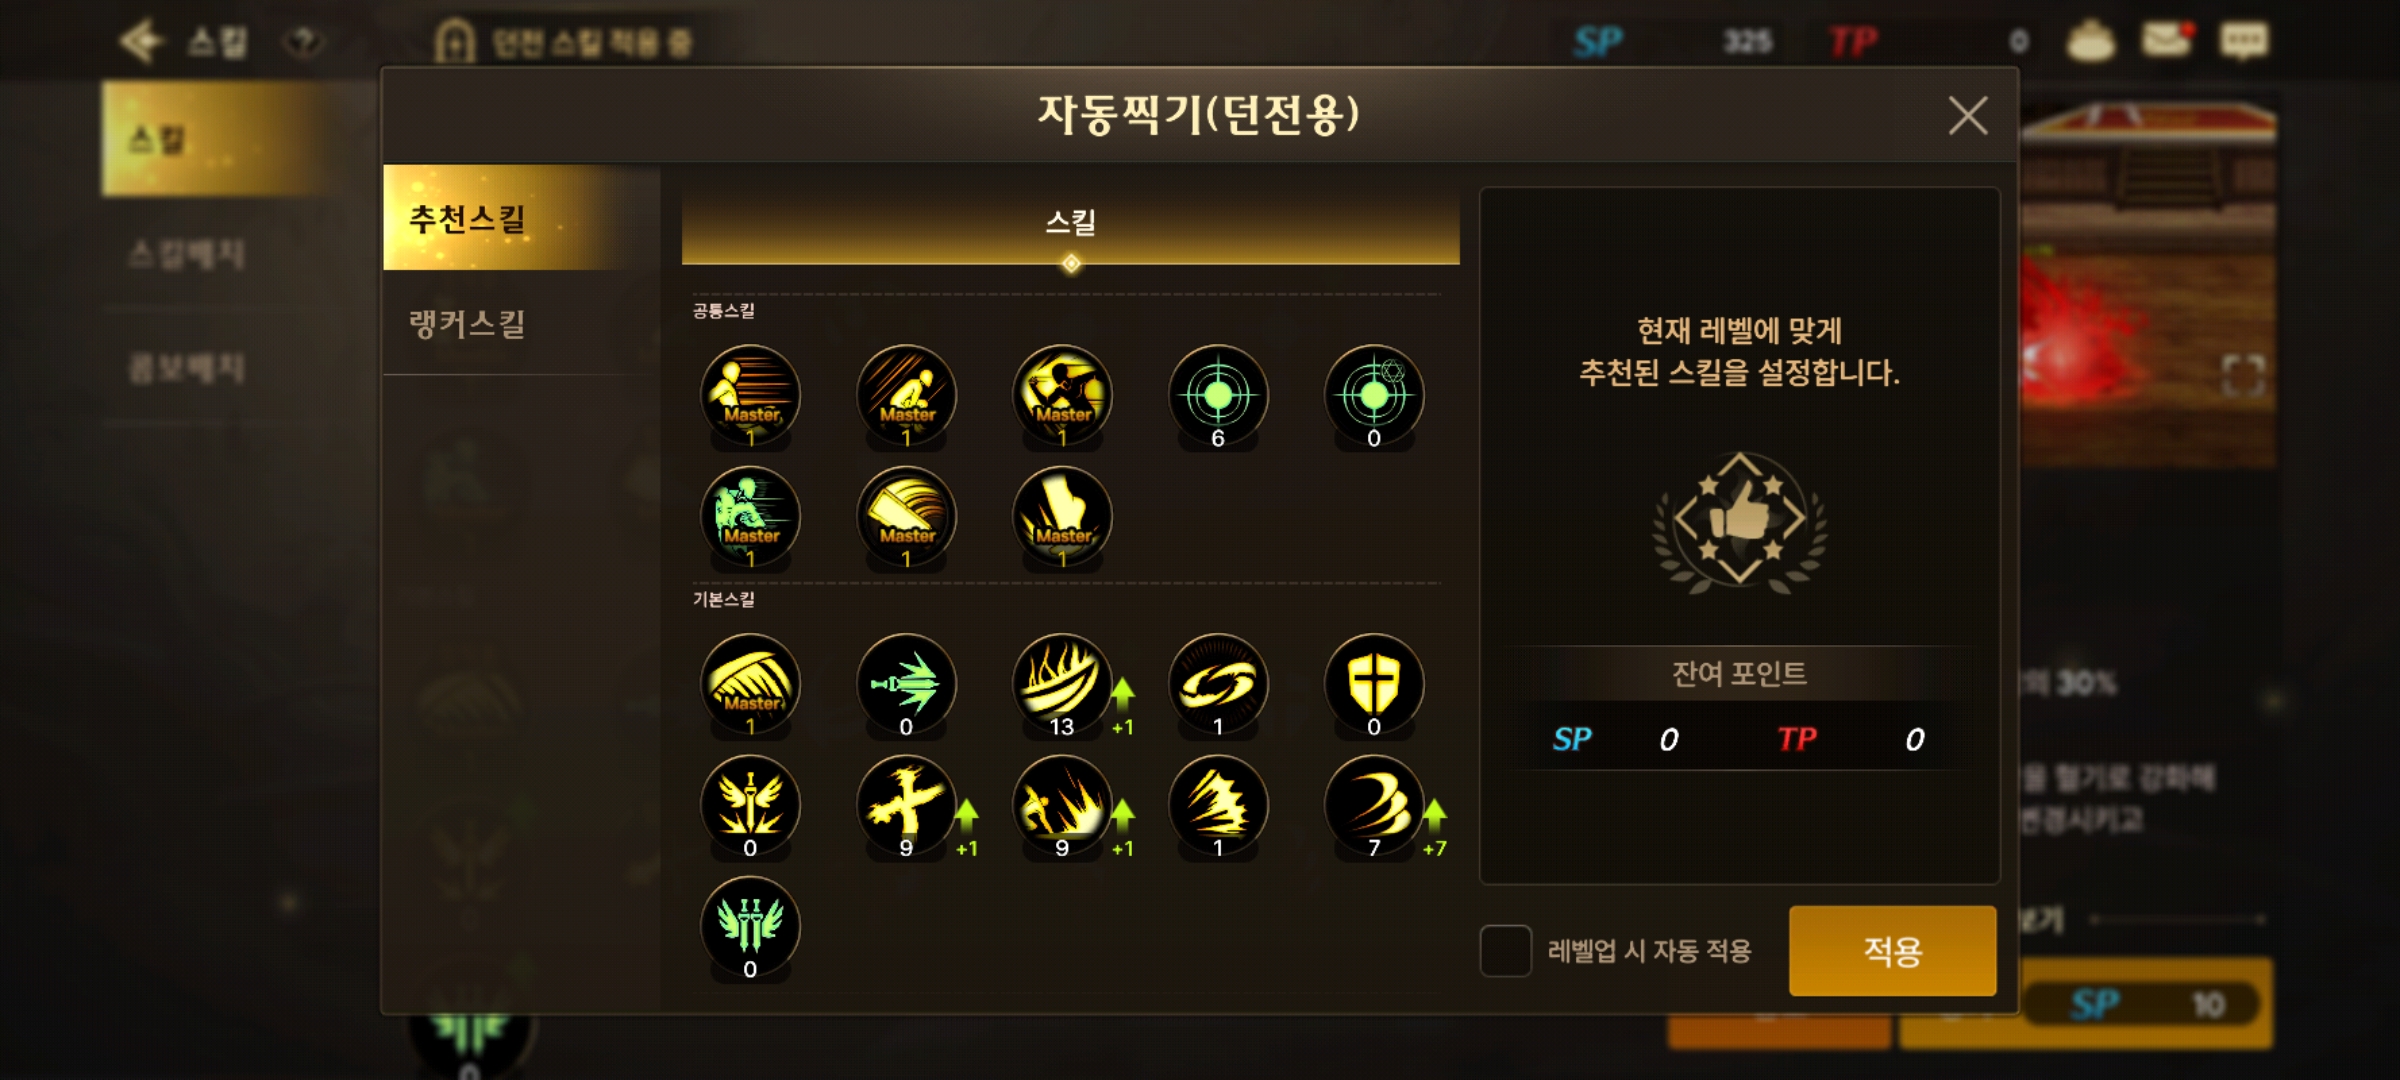Select the target with gear skill at 0
This screenshot has height=1080, width=2400.
(x=1373, y=395)
